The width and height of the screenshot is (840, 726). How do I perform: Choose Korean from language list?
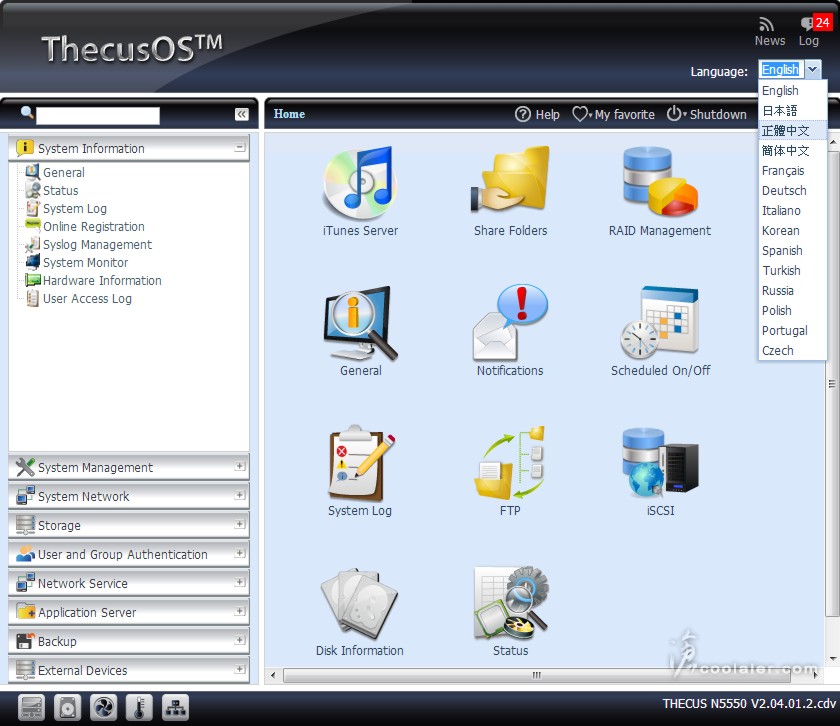(792, 231)
